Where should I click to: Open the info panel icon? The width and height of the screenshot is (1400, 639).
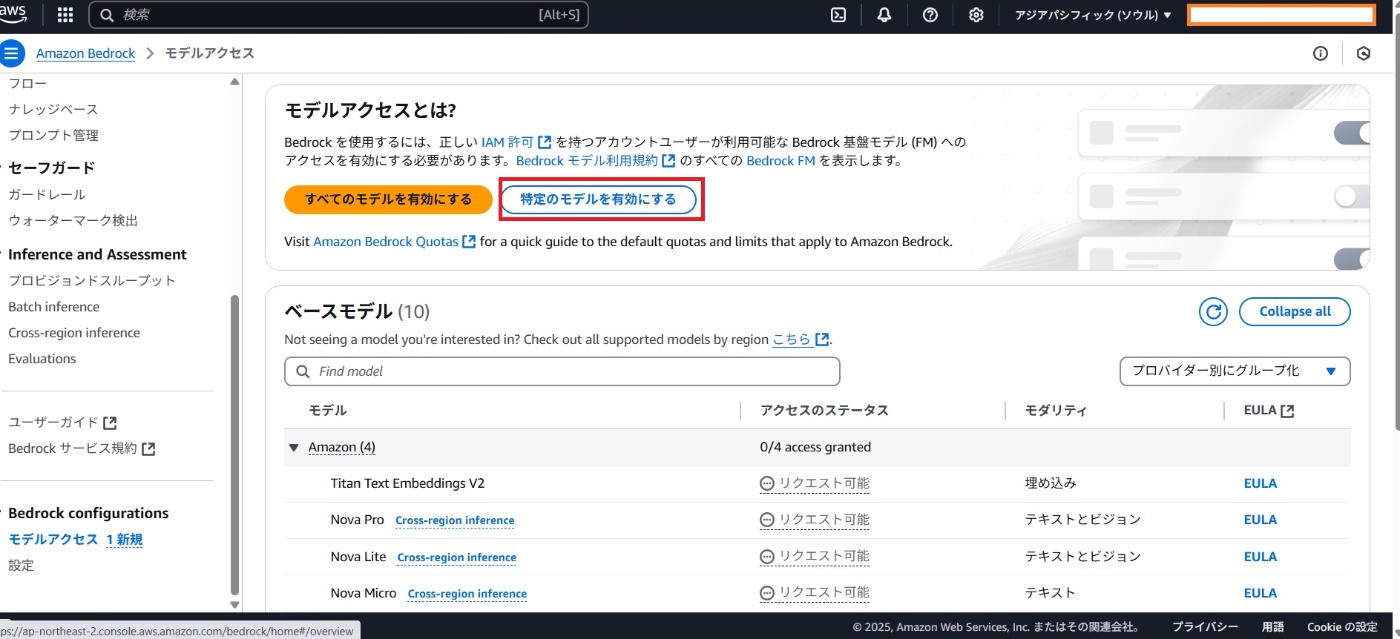tap(1320, 54)
